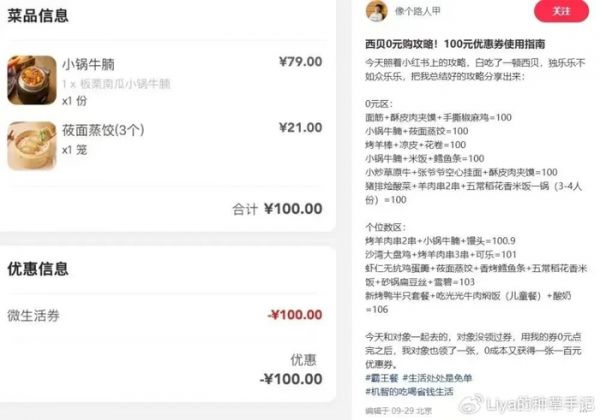Click the 优惠信息 section heading
Screen dimensions: 600x420
37,269
